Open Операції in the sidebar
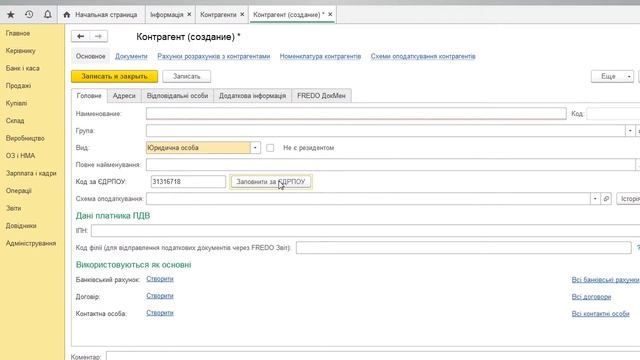Screen dimensions: 640x360 pyautogui.click(x=19, y=191)
